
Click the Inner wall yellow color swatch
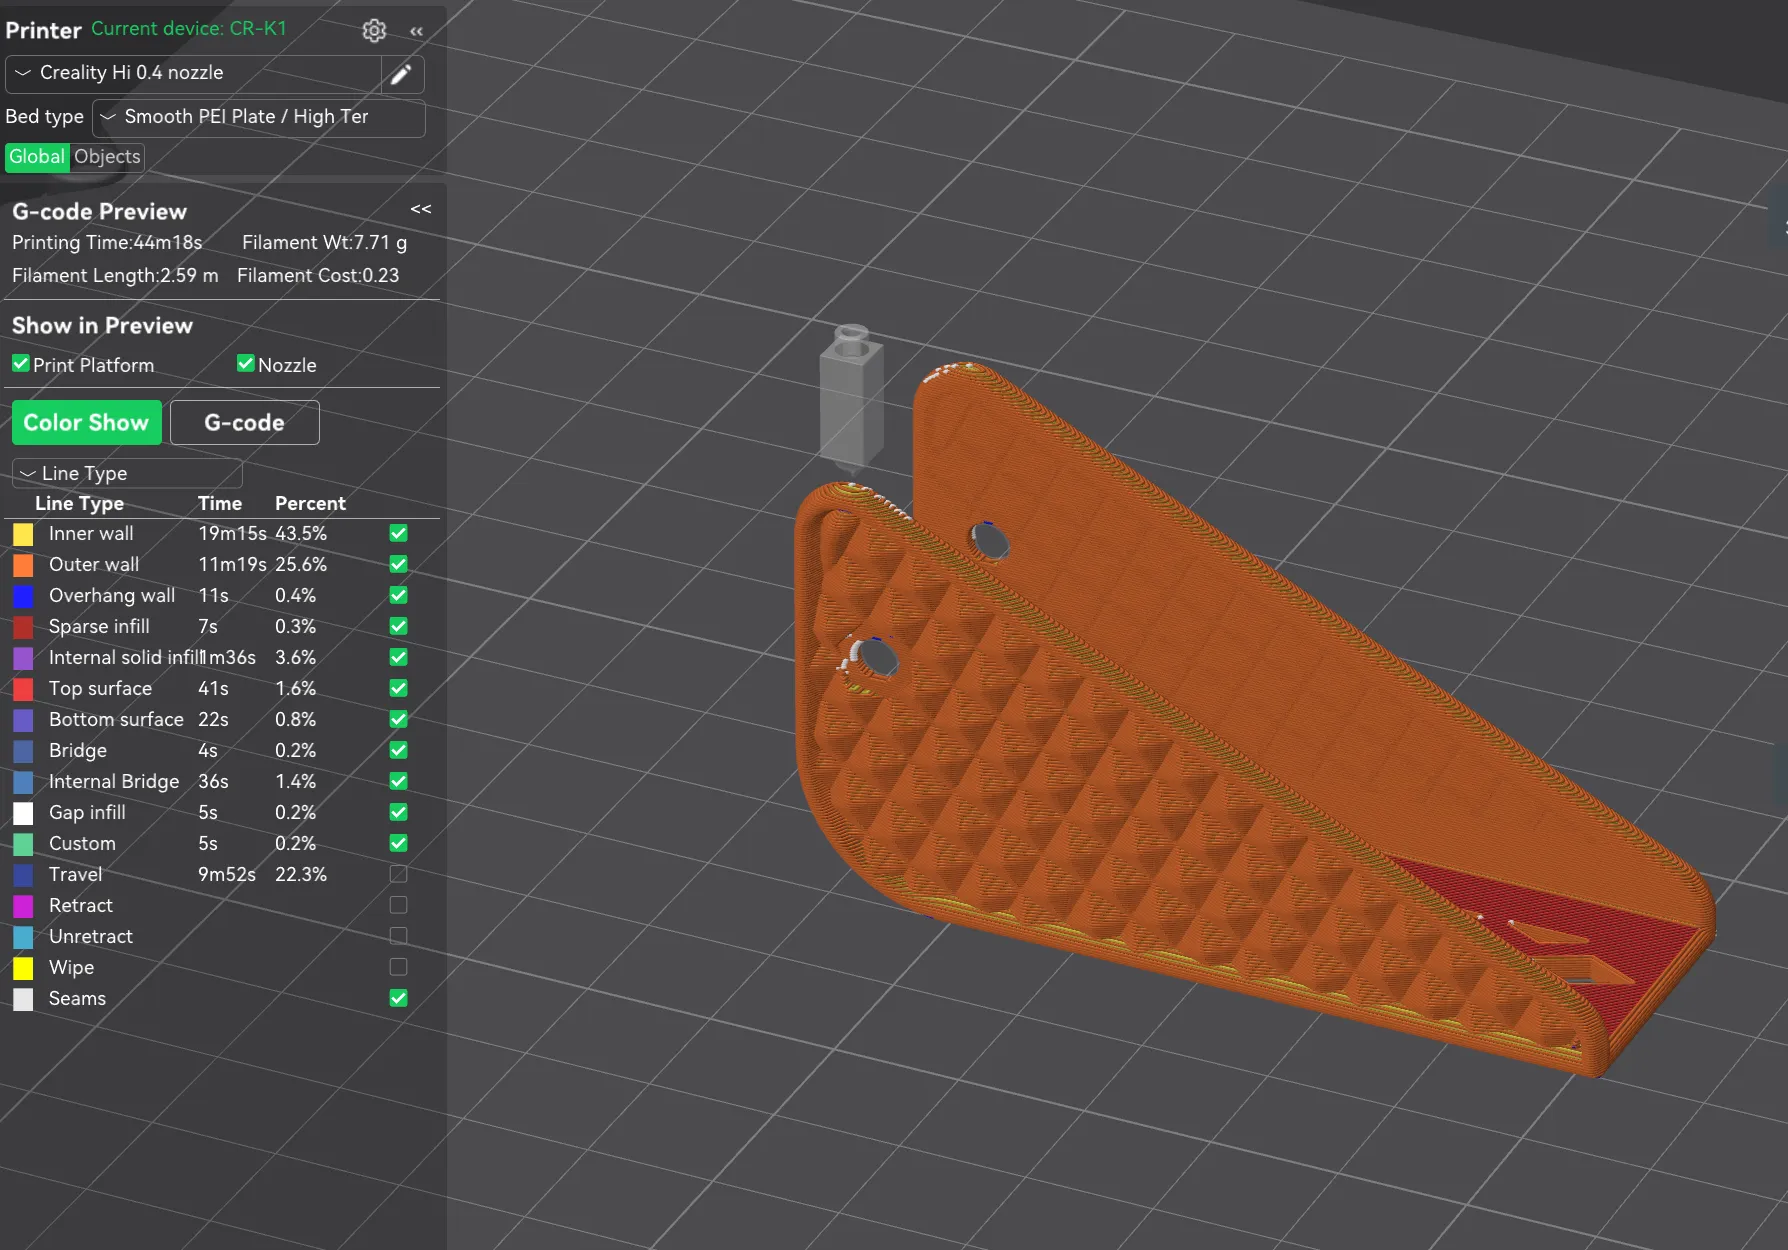[x=23, y=534]
